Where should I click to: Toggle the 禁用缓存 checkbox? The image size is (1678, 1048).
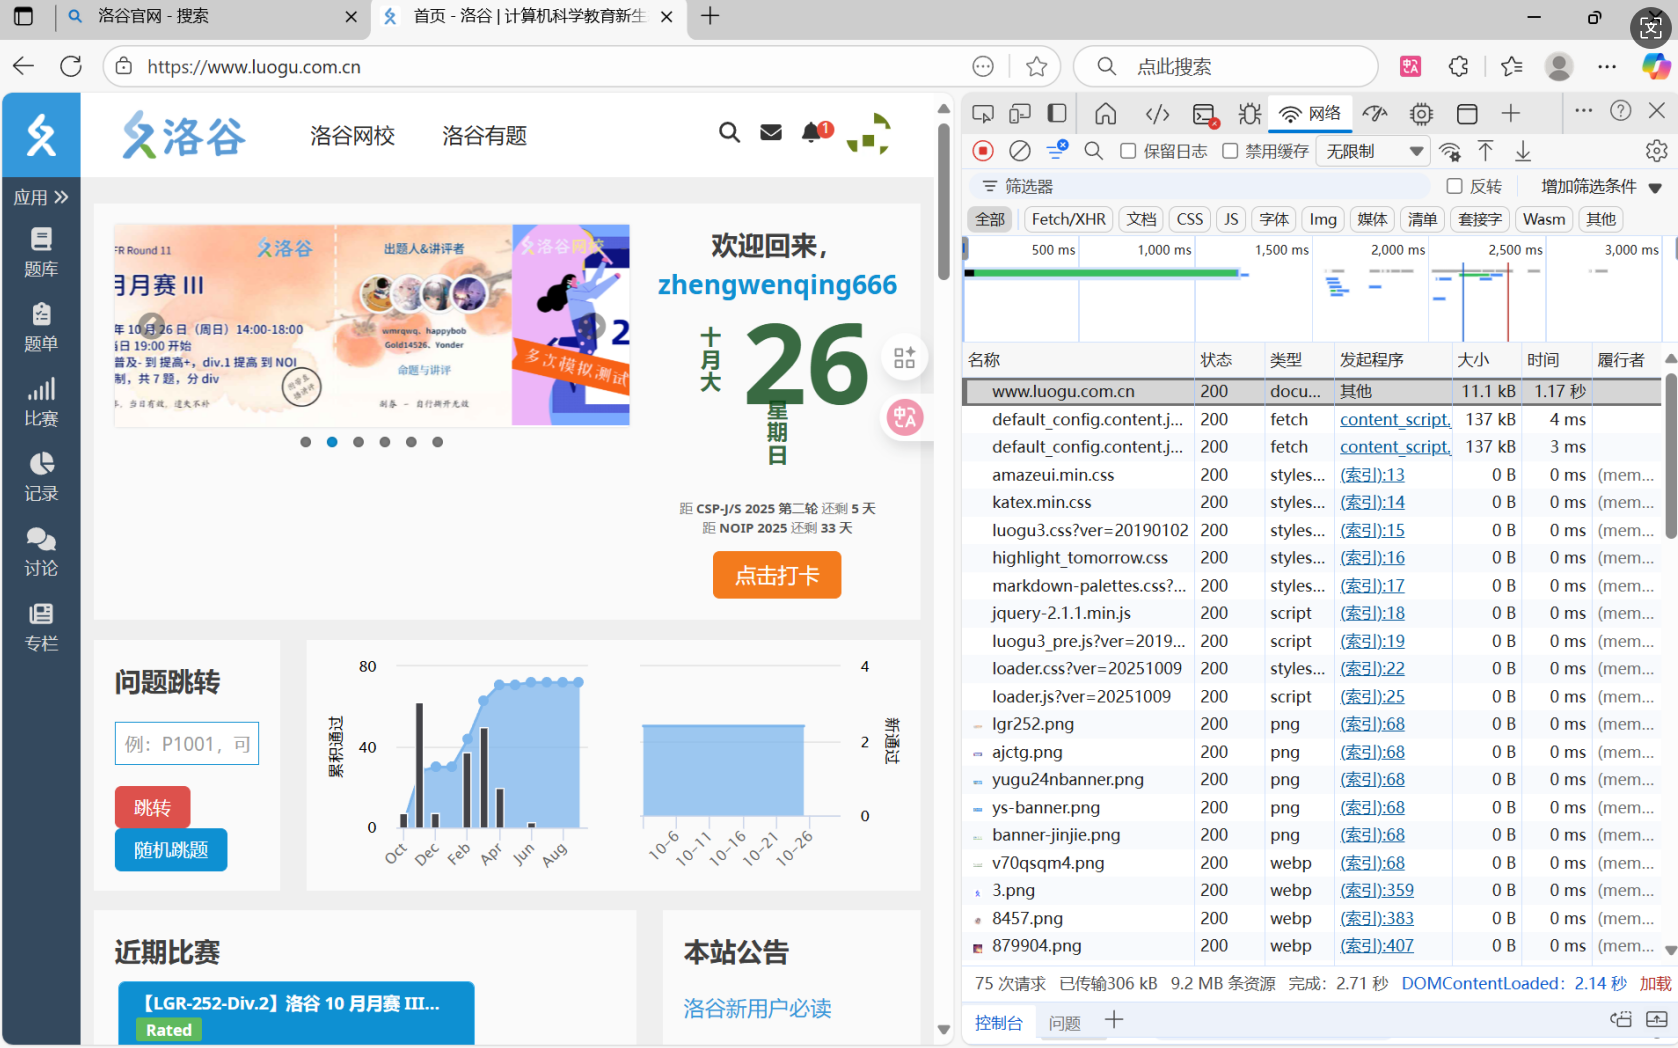pos(1230,151)
